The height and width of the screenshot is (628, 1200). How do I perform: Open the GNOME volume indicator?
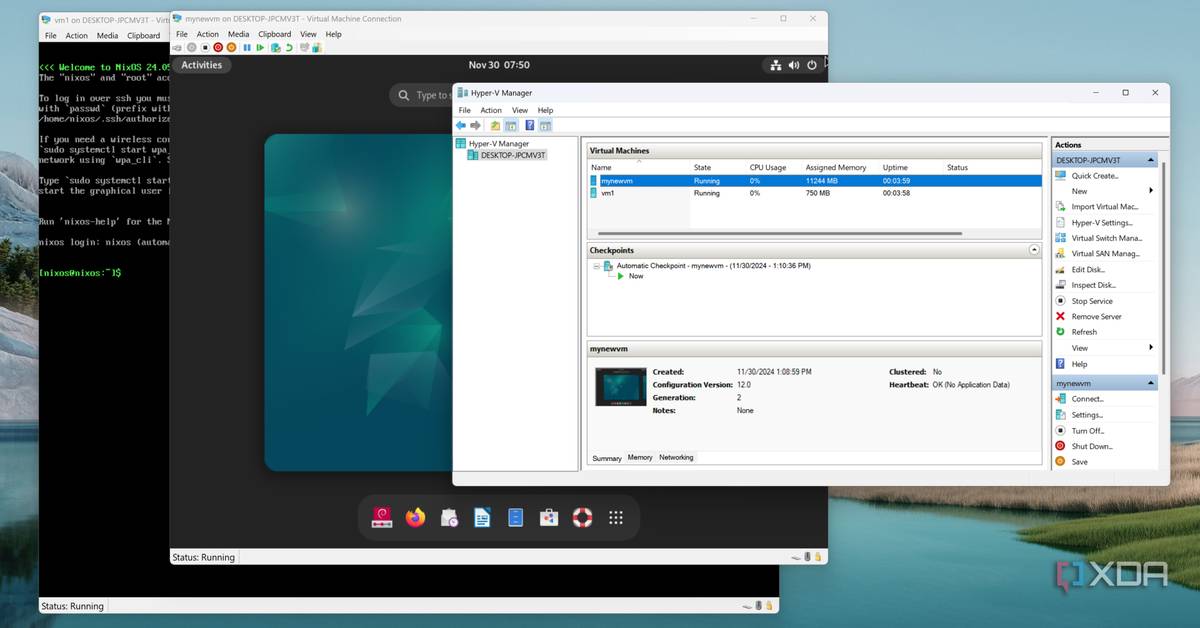click(x=794, y=65)
